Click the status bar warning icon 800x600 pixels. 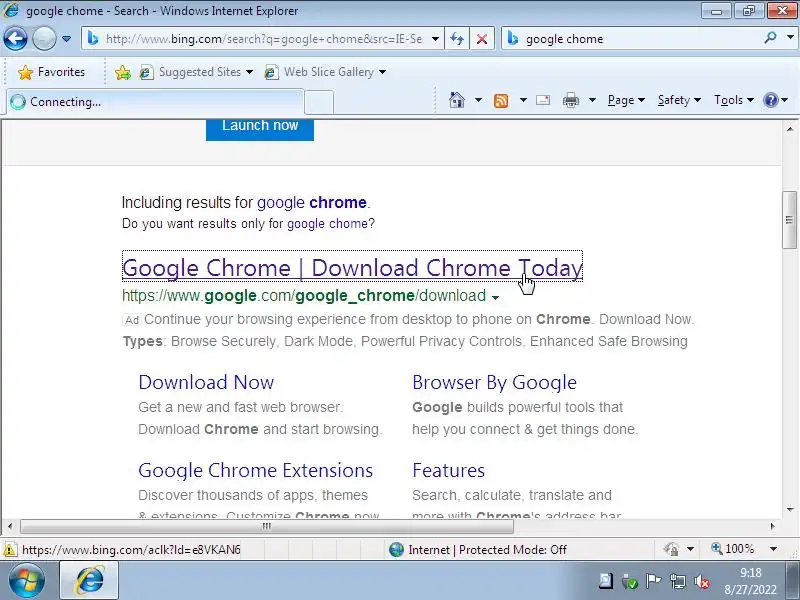pos(9,549)
